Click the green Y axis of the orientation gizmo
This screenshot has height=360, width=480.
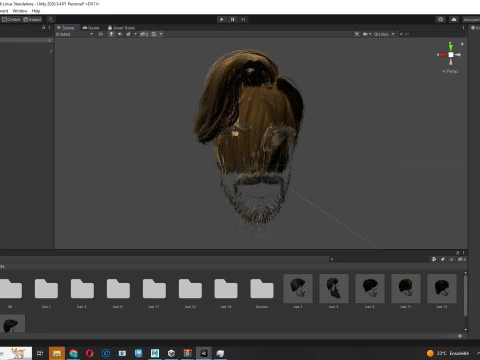pyautogui.click(x=451, y=47)
